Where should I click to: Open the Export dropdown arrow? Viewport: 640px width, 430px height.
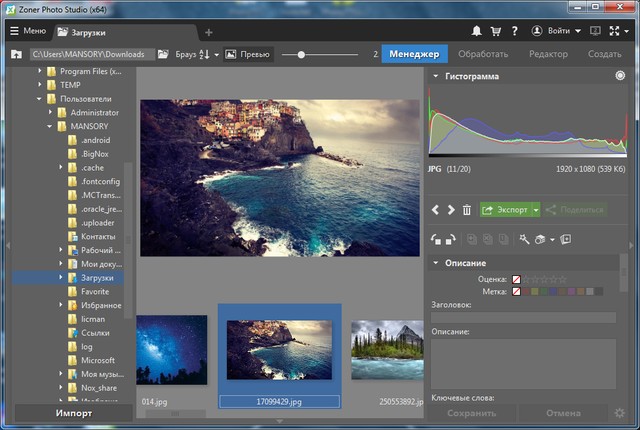tap(535, 210)
